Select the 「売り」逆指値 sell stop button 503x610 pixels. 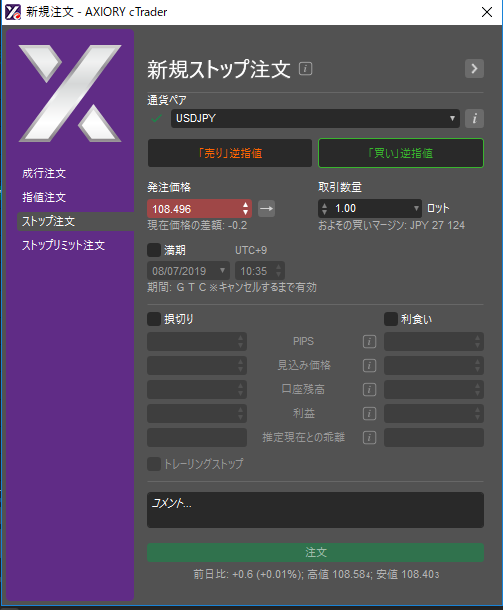tap(230, 153)
